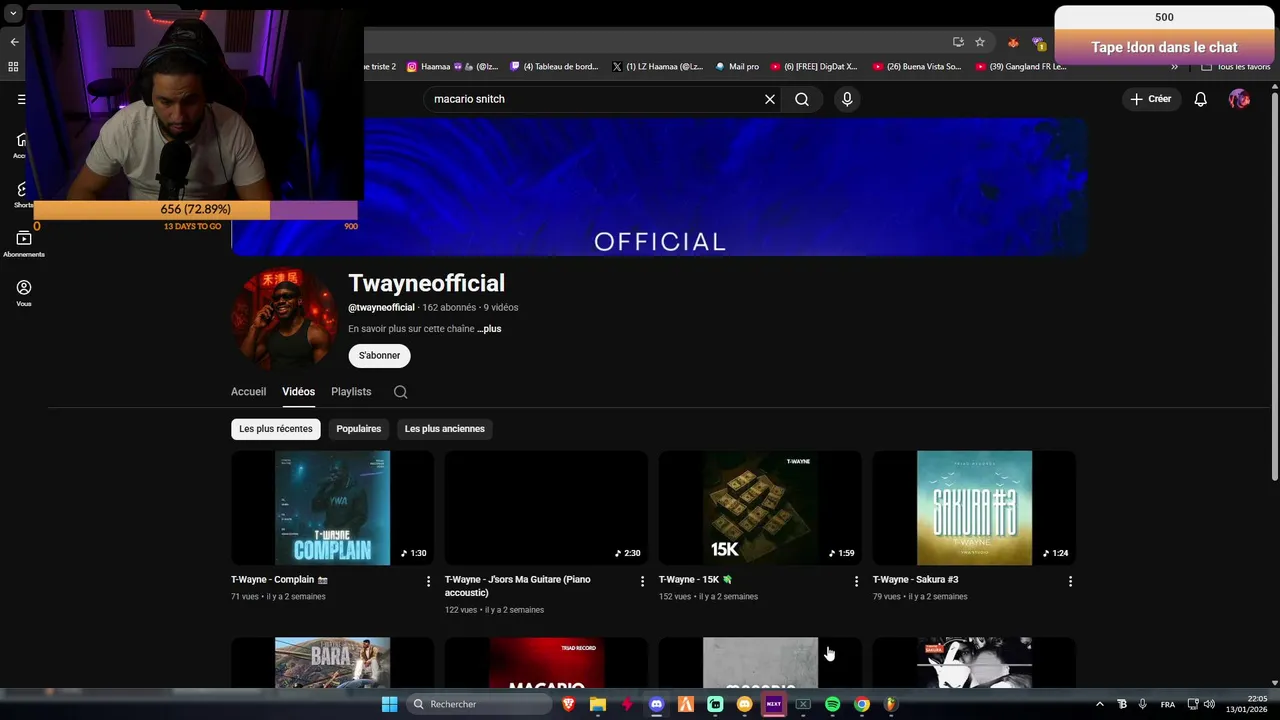Select the Populaires filter chip

pyautogui.click(x=359, y=429)
